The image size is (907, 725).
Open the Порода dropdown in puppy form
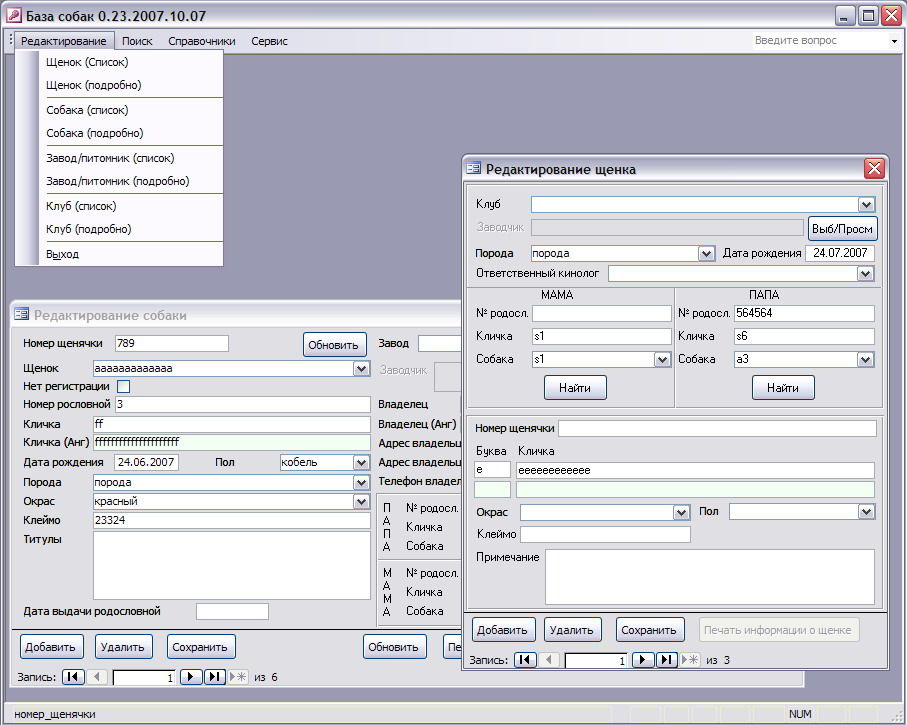(x=706, y=253)
